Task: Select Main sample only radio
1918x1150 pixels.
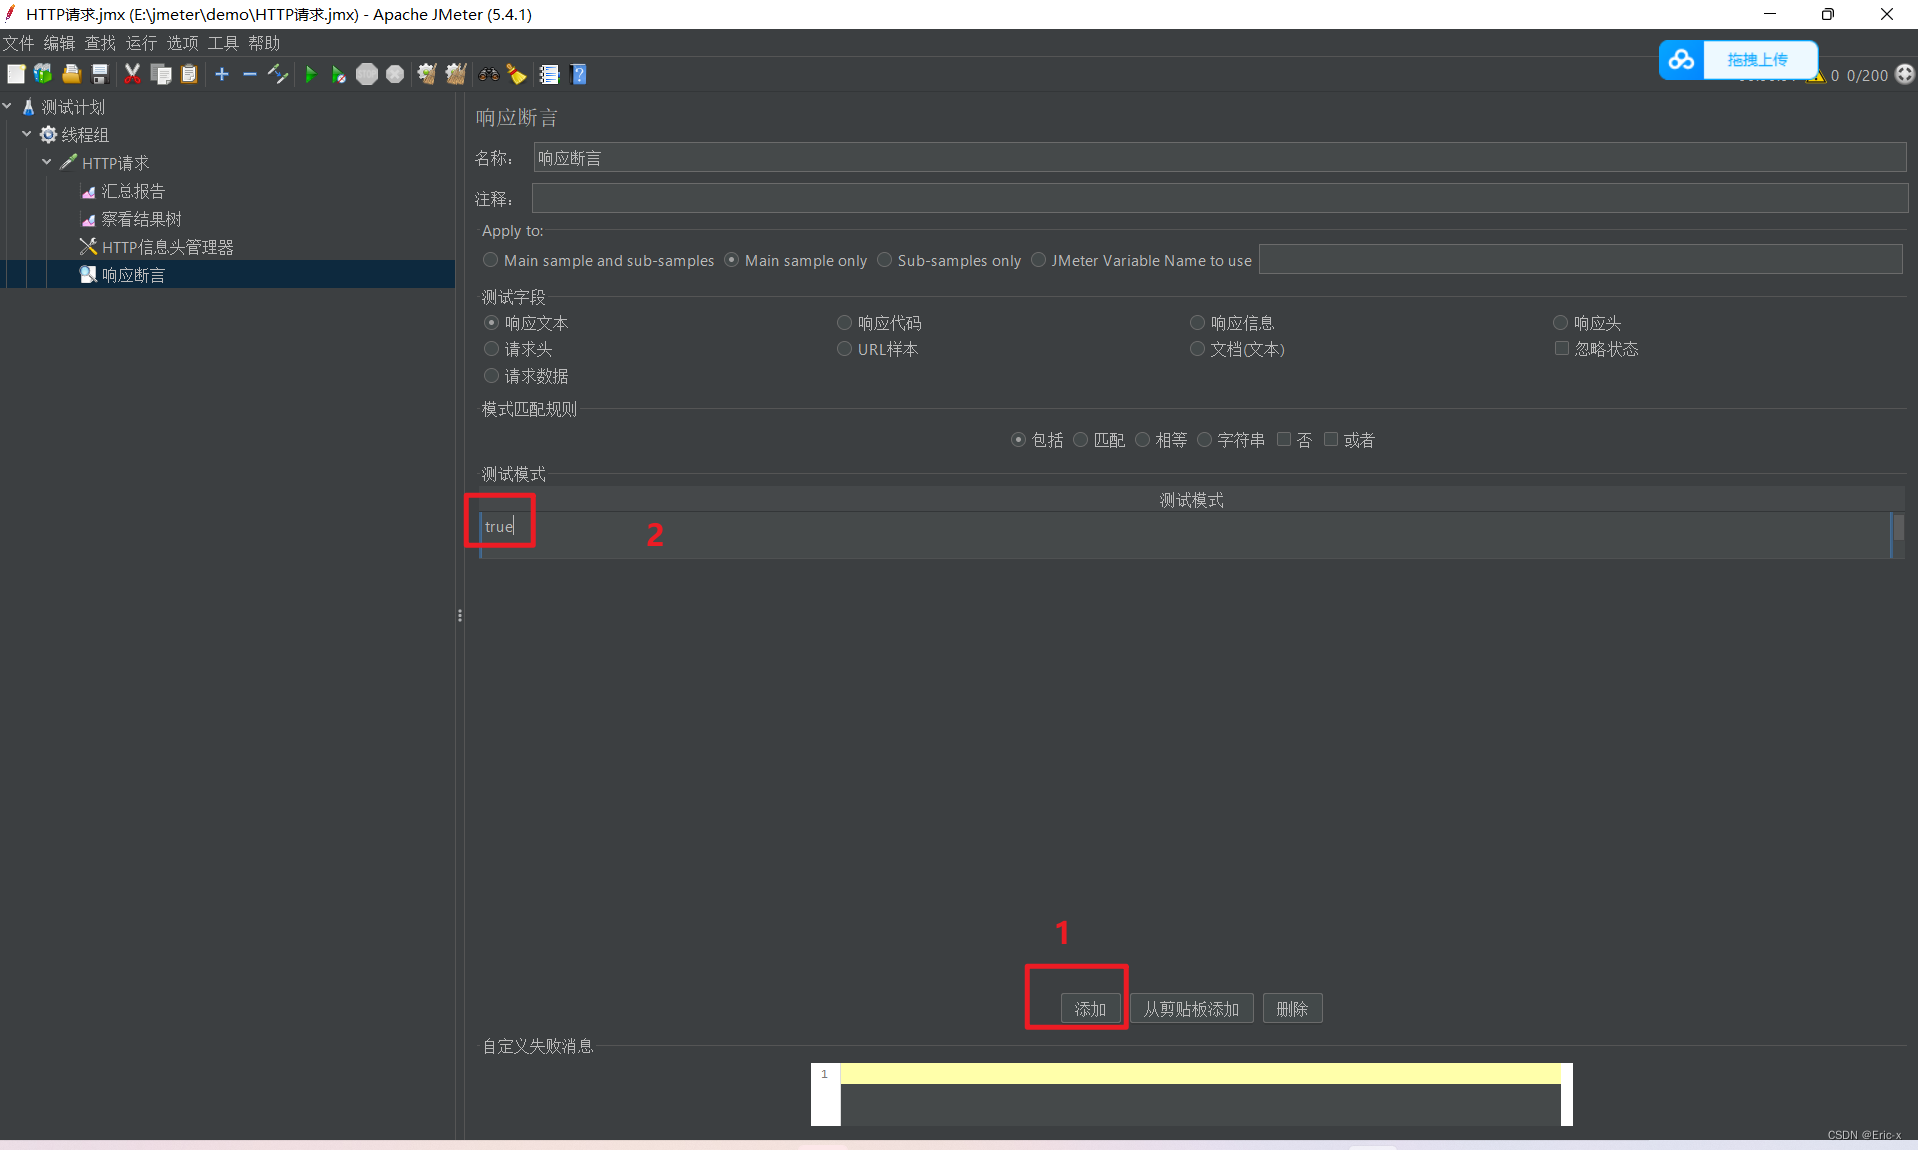Action: [x=731, y=260]
